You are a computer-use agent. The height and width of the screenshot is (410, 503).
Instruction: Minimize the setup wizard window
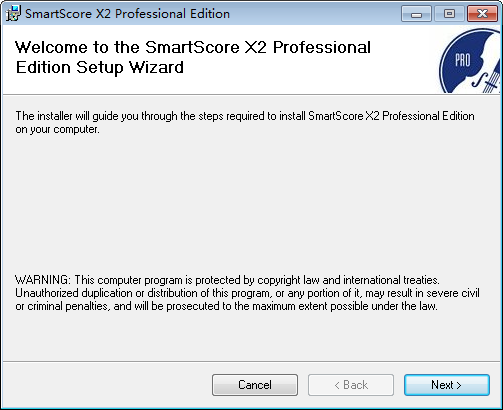pyautogui.click(x=416, y=14)
